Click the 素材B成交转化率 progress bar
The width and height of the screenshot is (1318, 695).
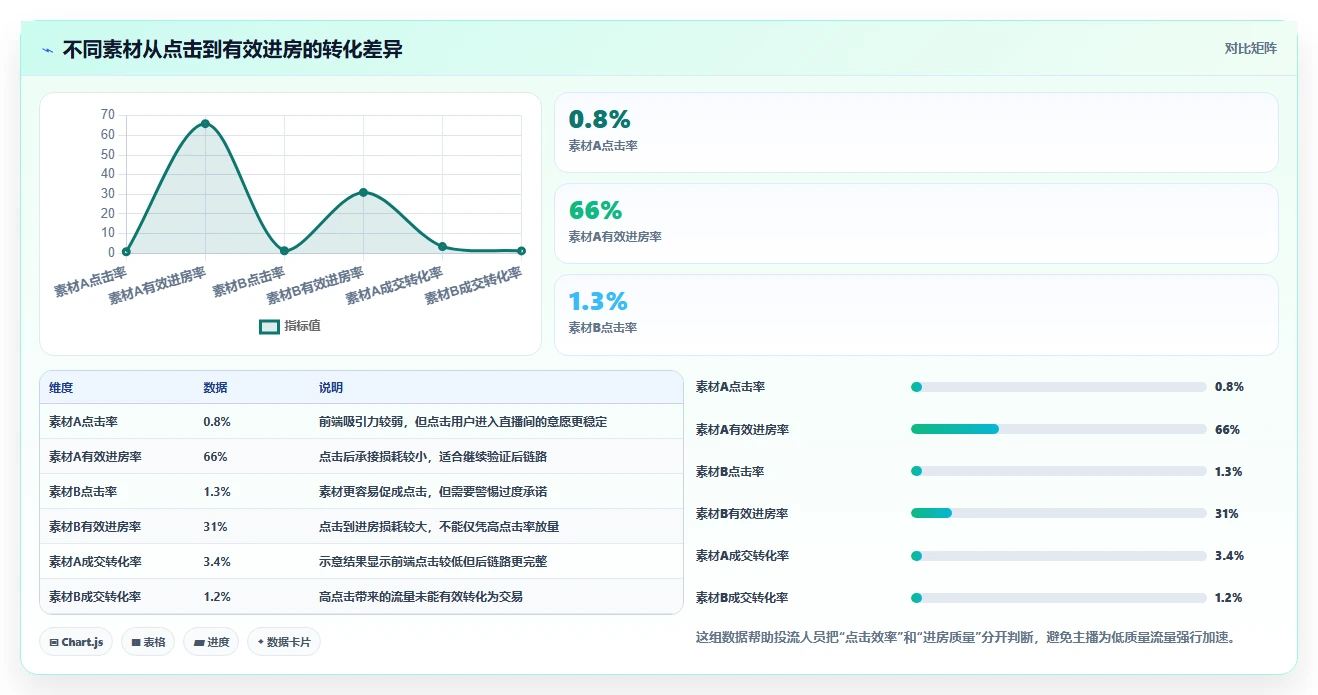(x=1058, y=598)
